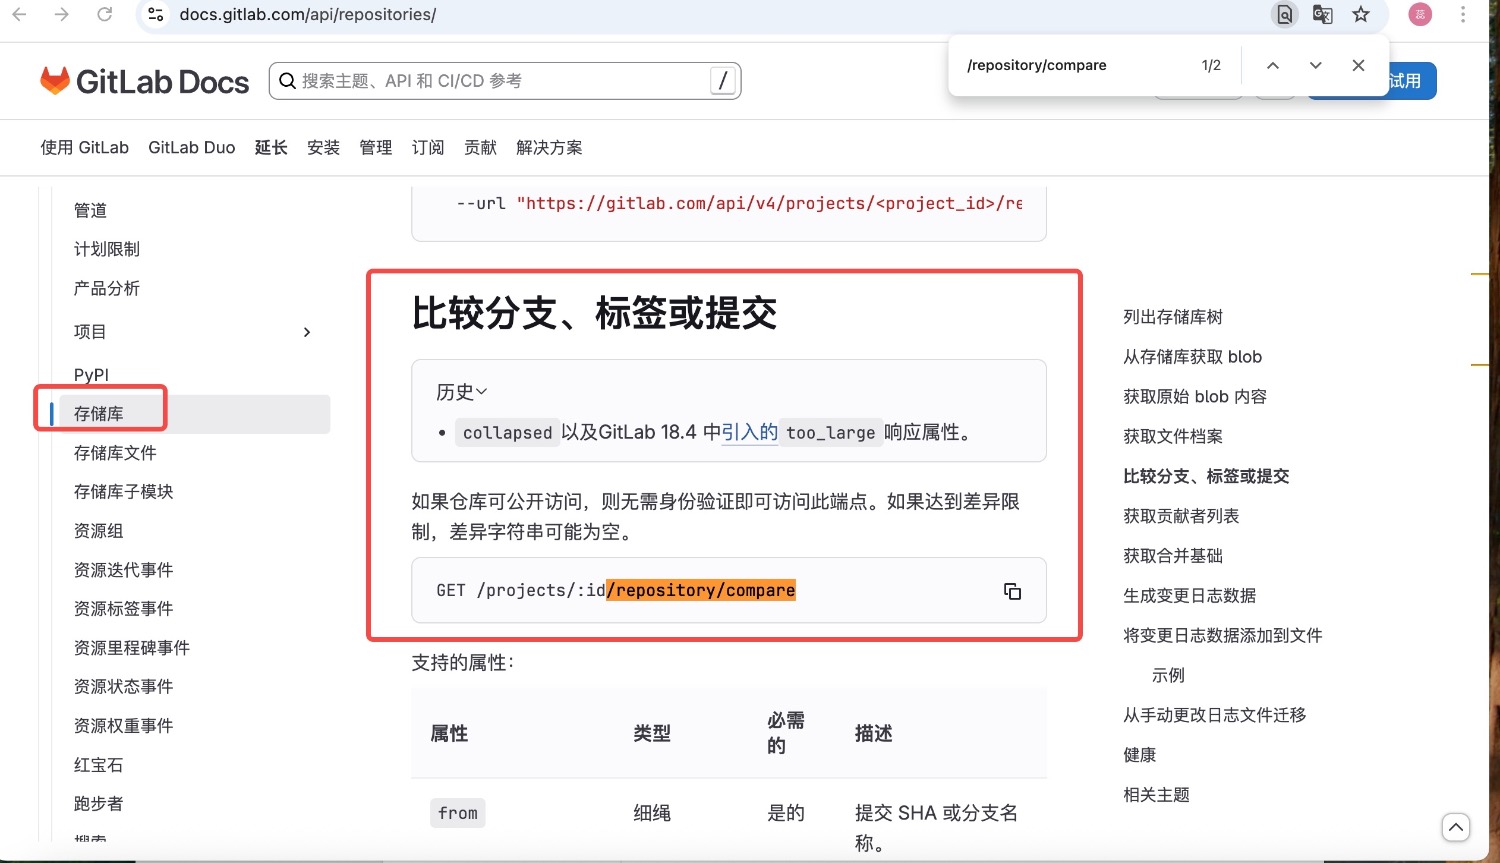Click the slash shortcut key badge
Viewport: 1500px width, 863px height.
pos(723,81)
